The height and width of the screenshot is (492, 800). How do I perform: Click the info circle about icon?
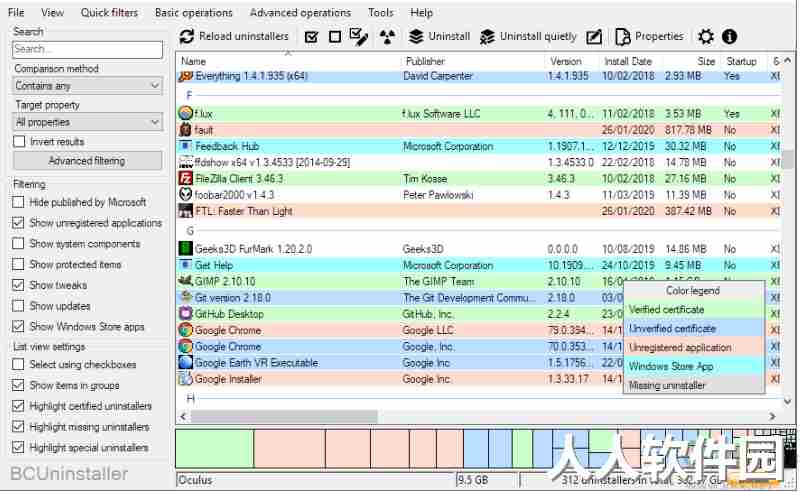click(730, 36)
